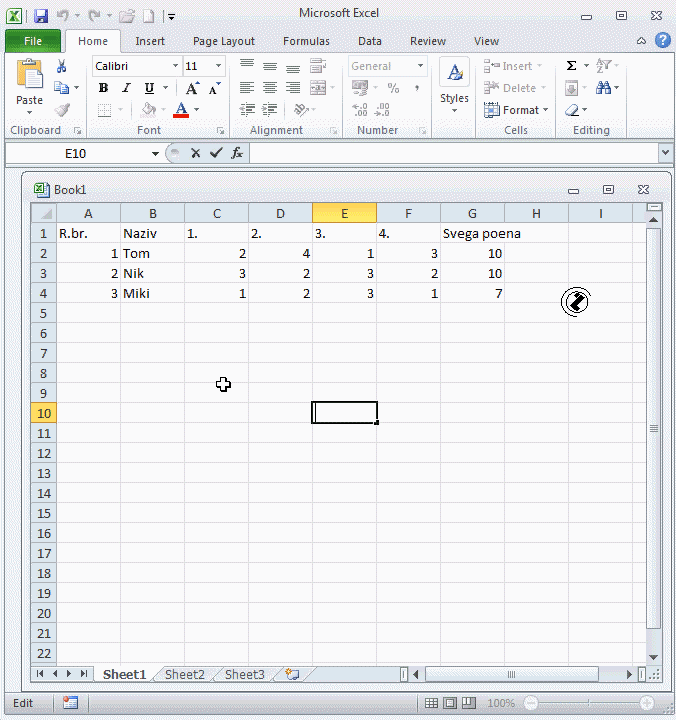Select the Format Painter brush

tap(61, 110)
